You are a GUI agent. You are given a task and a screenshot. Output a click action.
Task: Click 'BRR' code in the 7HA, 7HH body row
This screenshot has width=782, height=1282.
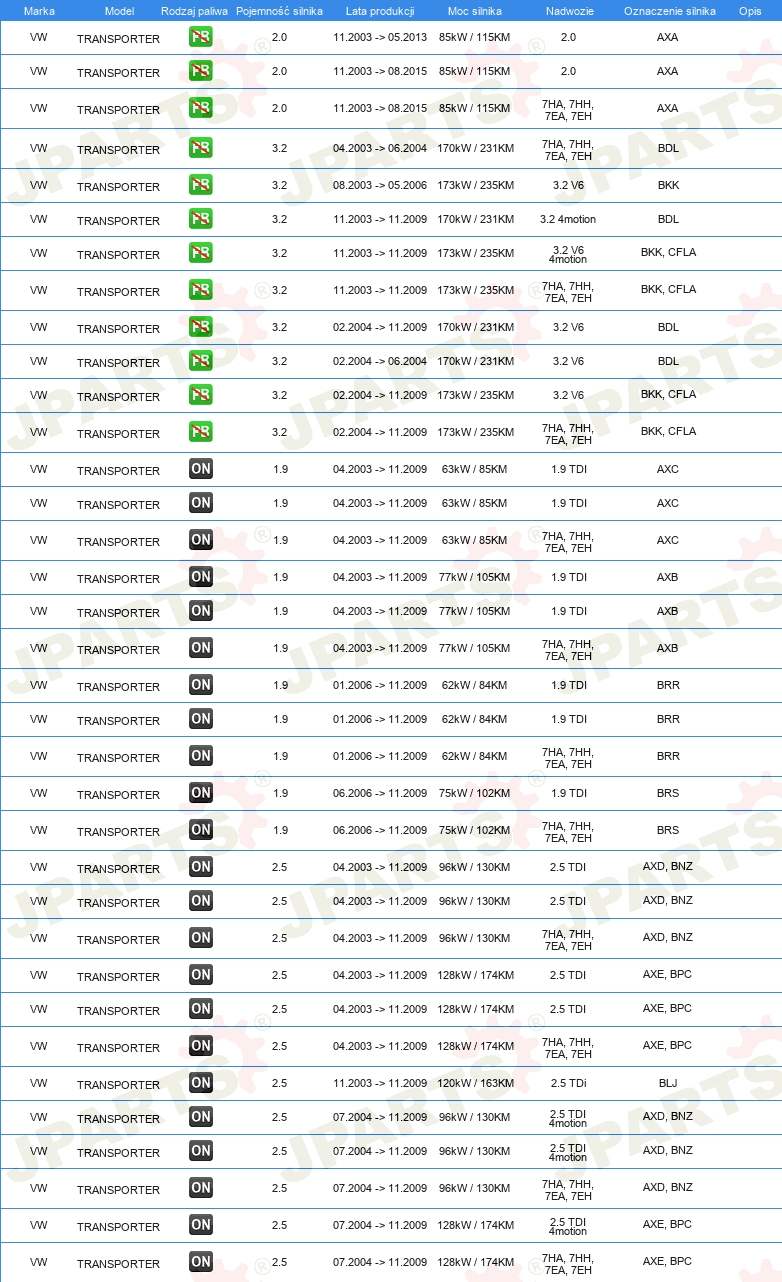[x=668, y=756]
